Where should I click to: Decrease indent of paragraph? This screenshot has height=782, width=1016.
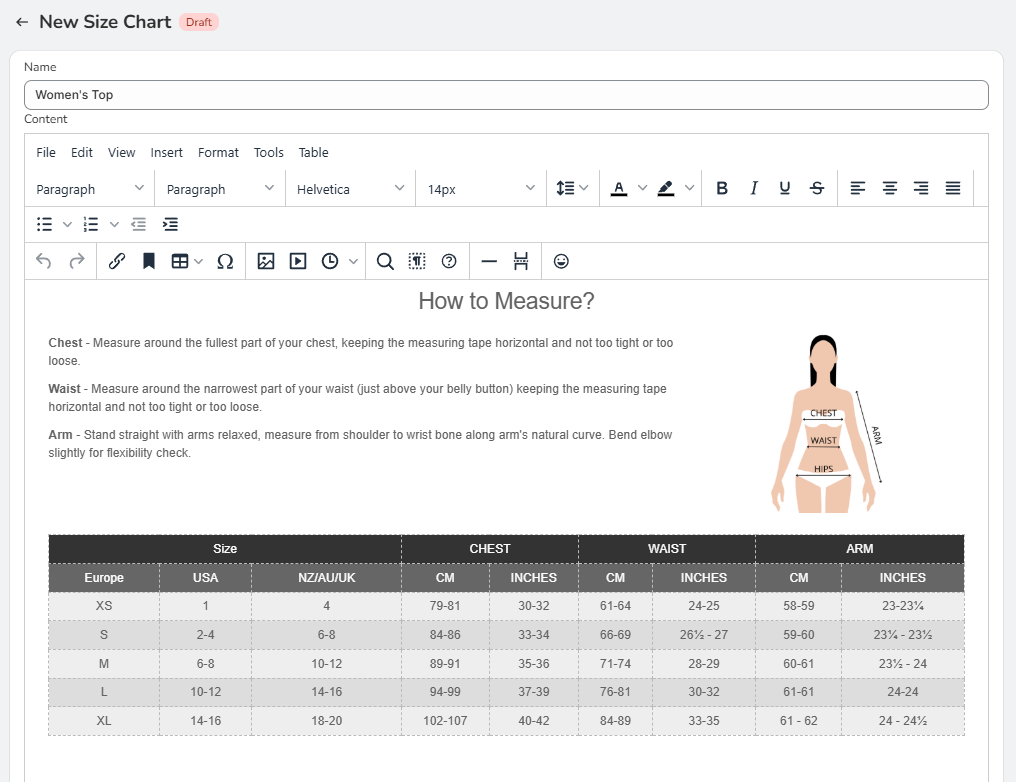139,224
